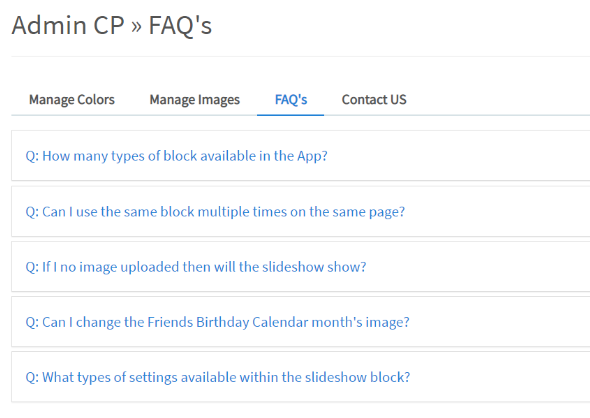Image resolution: width=590 pixels, height=418 pixels.
Task: Click the 'Q:' prefix of the last FAQ
Action: point(32,377)
